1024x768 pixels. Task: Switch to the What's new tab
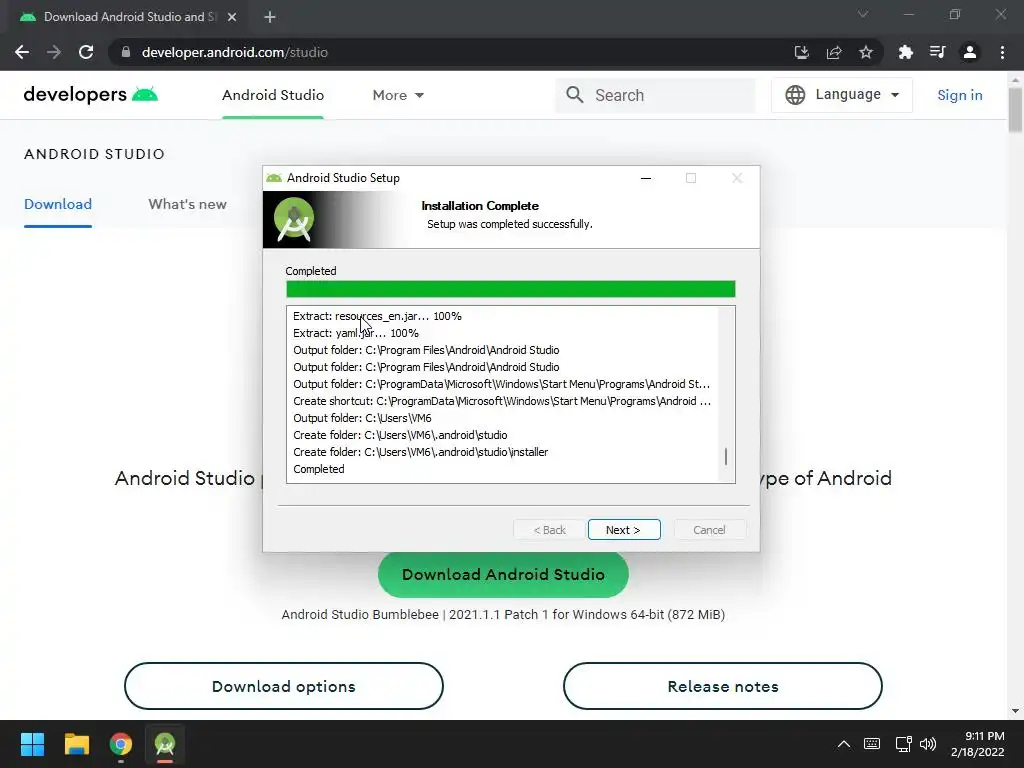pos(187,204)
